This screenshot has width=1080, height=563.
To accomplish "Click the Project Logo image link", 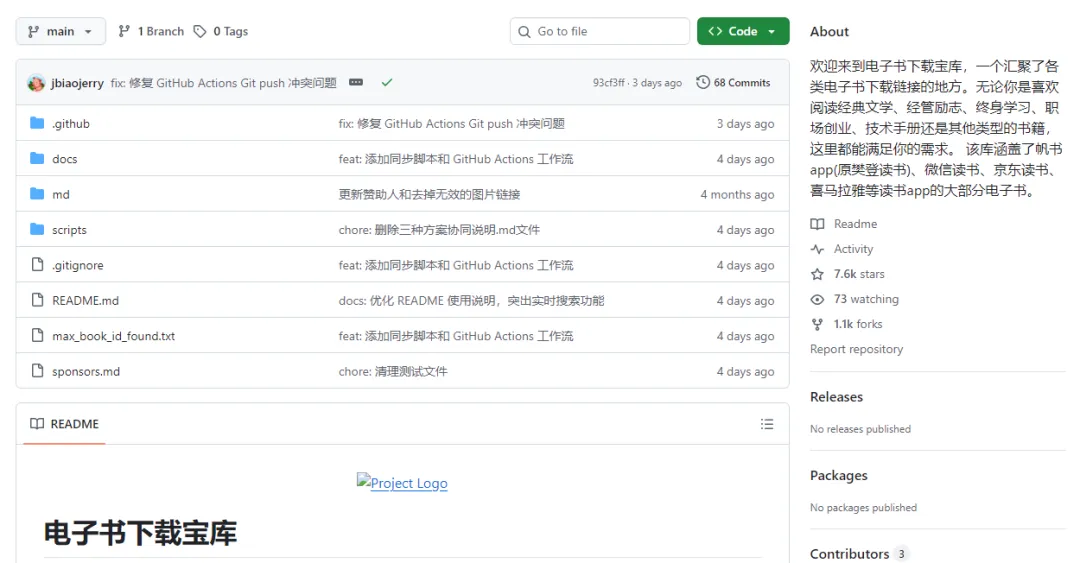I will [x=402, y=482].
